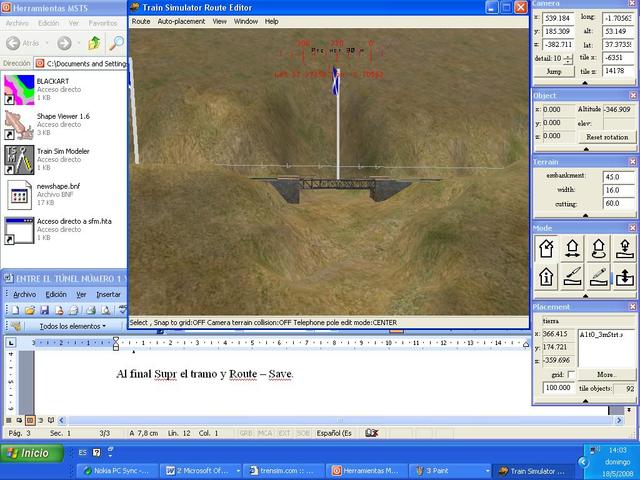The width and height of the screenshot is (640, 480).
Task: Choose the move object mode icon
Action: coord(573,248)
